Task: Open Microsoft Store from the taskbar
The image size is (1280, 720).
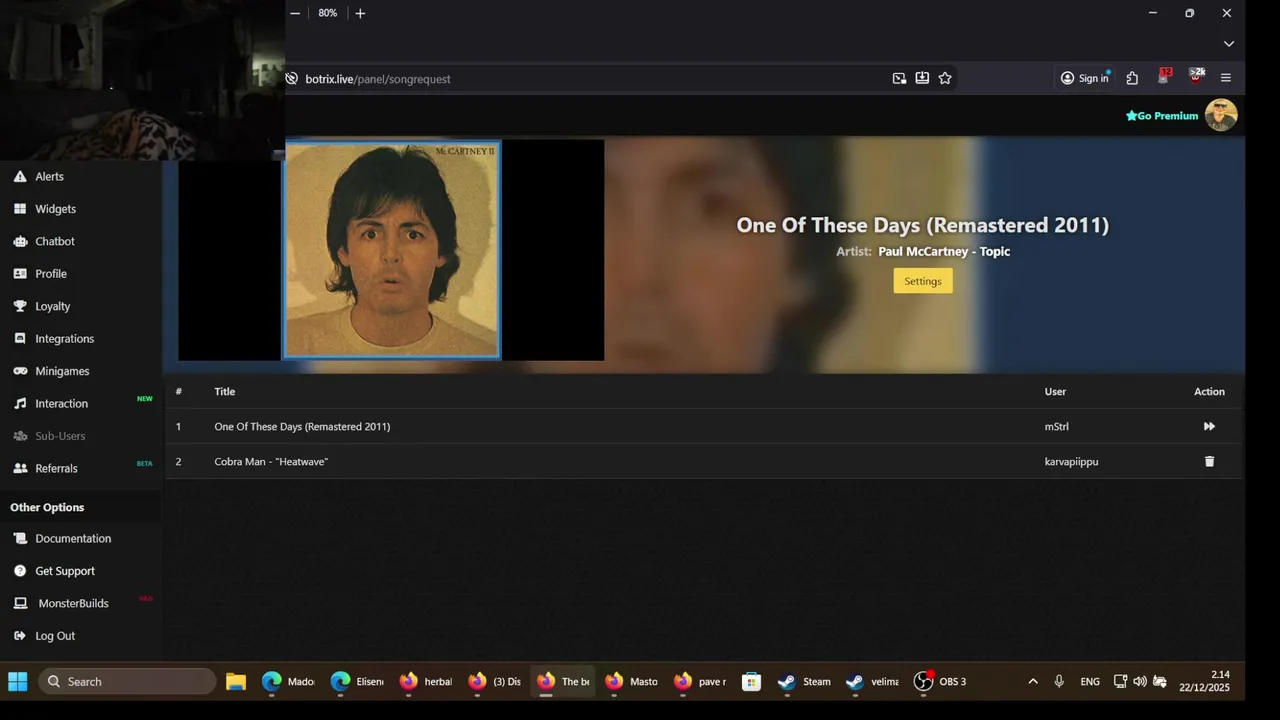Action: point(752,682)
